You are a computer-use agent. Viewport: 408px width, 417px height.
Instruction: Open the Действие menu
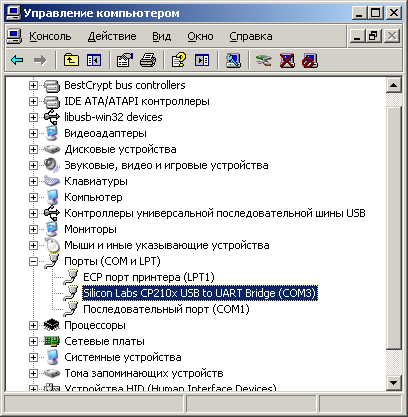[112, 36]
